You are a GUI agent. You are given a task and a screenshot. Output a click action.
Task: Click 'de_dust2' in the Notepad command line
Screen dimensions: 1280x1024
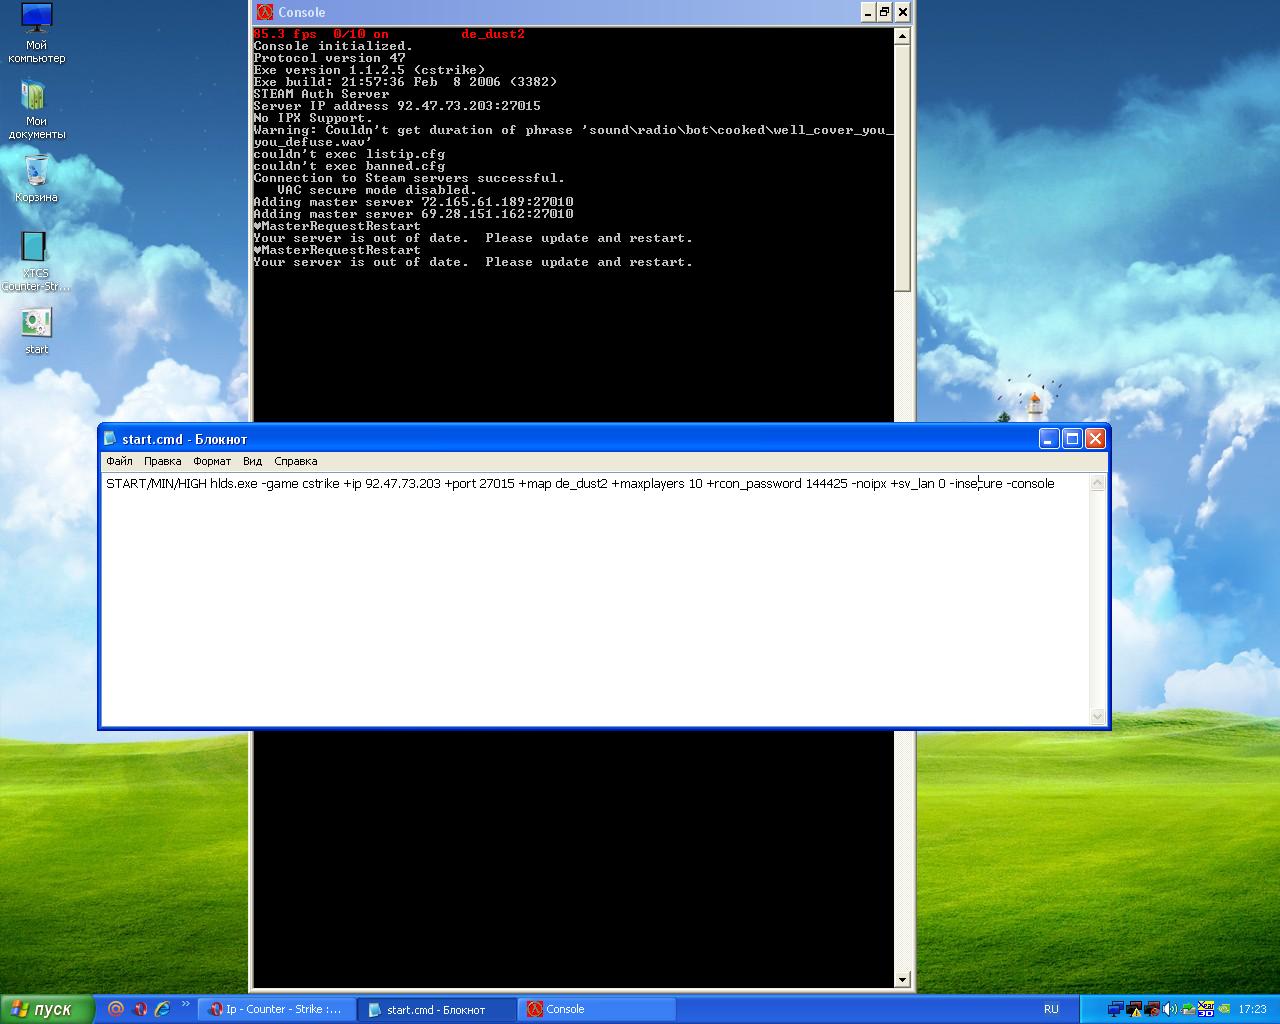pyautogui.click(x=581, y=484)
